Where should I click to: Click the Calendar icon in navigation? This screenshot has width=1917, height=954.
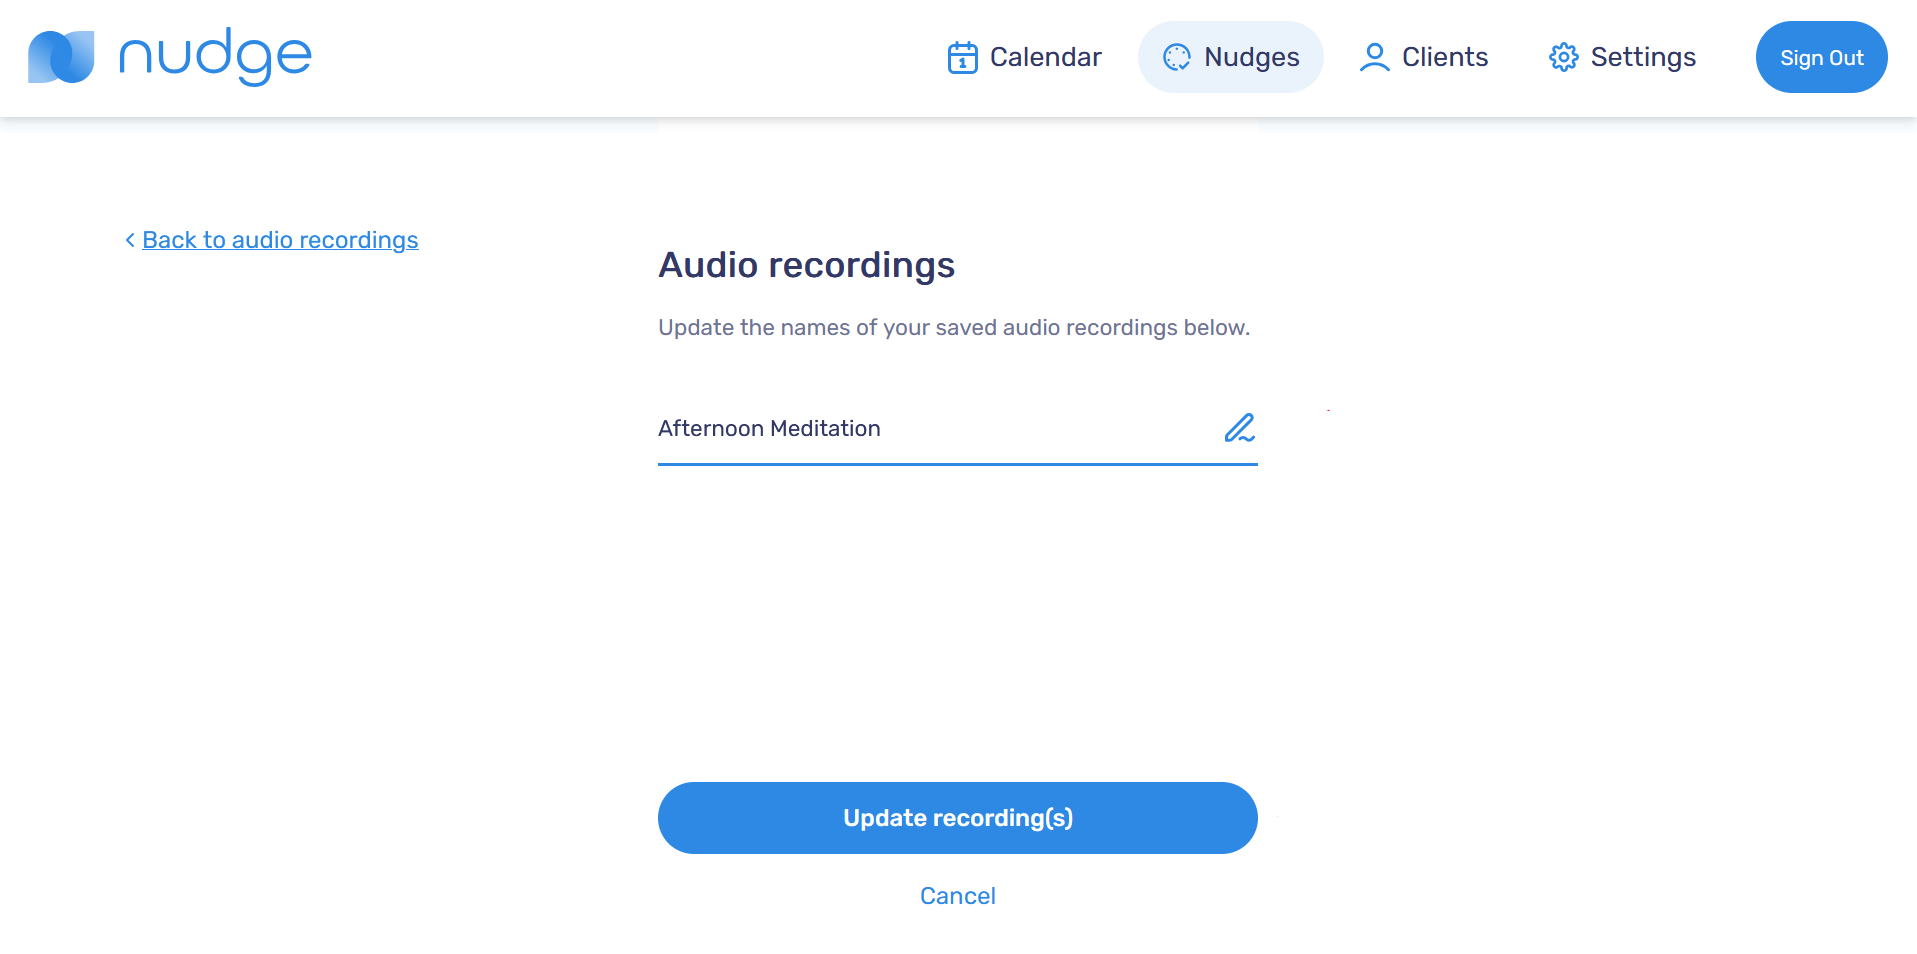[962, 58]
